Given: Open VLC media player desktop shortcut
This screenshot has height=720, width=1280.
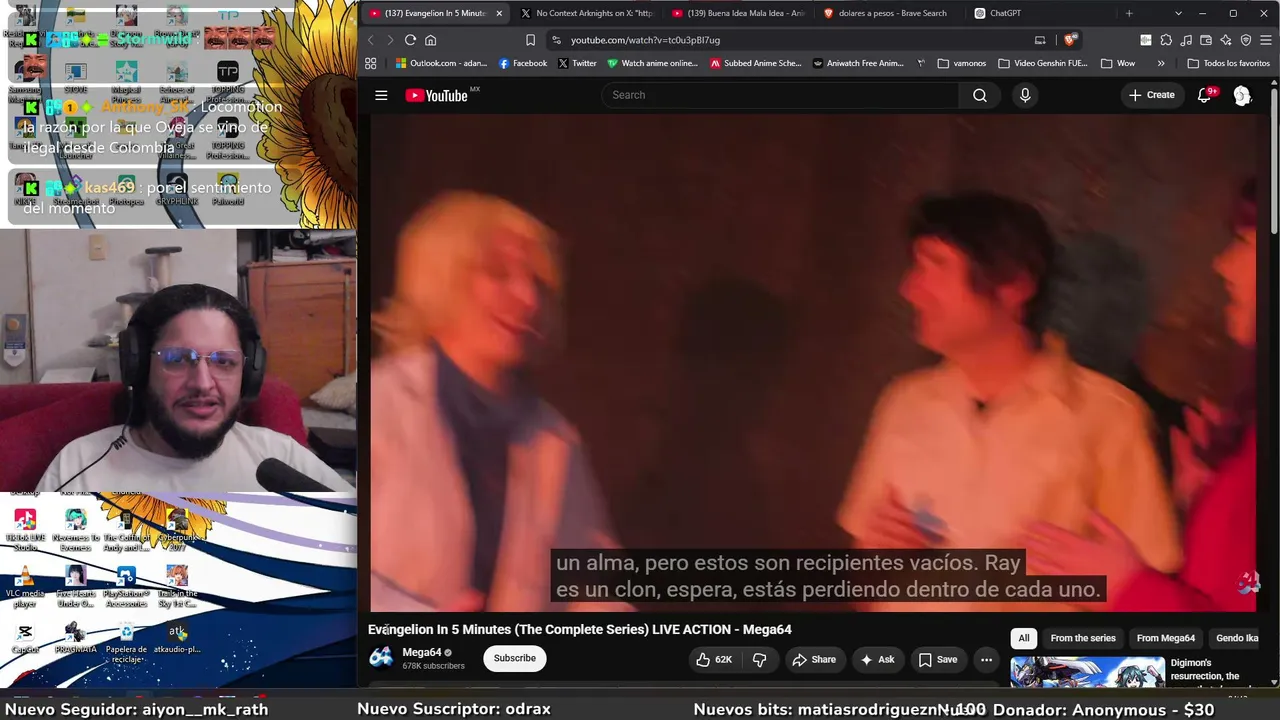Looking at the screenshot, I should tap(25, 587).
